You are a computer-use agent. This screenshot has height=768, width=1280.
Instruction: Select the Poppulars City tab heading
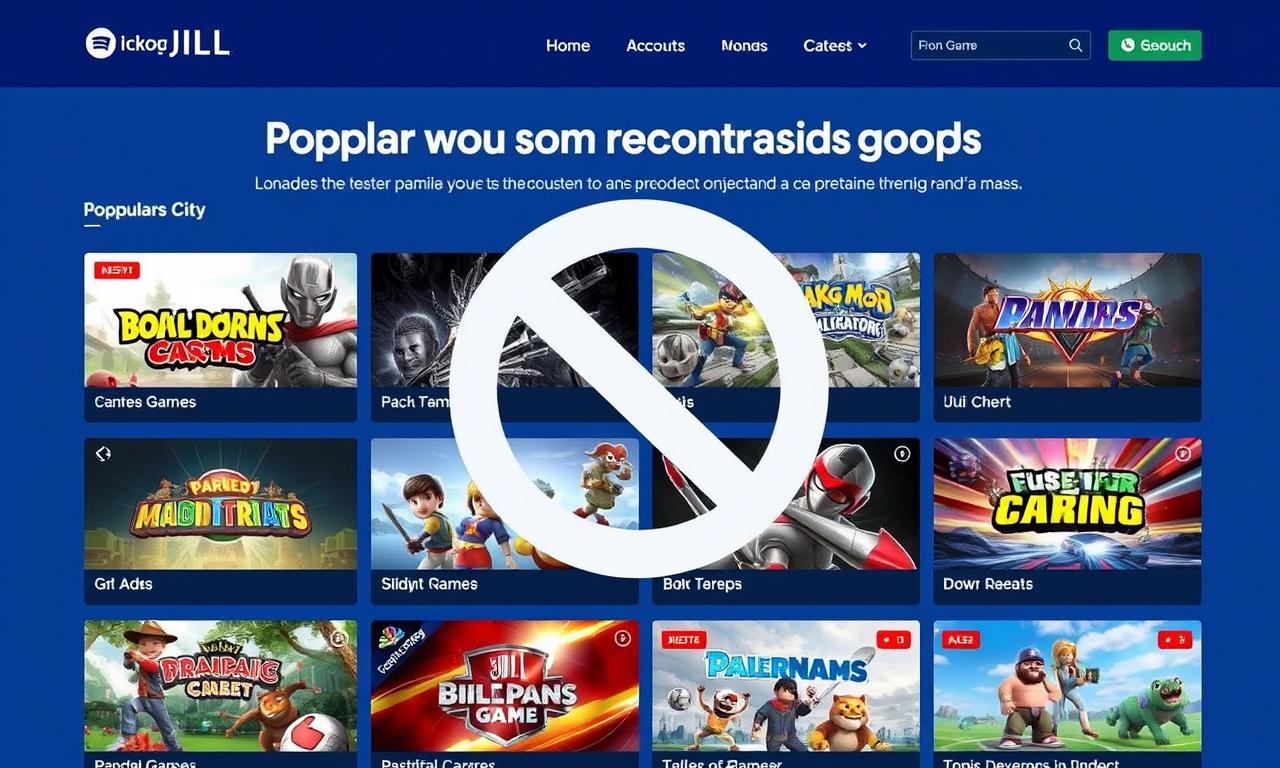pyautogui.click(x=145, y=210)
